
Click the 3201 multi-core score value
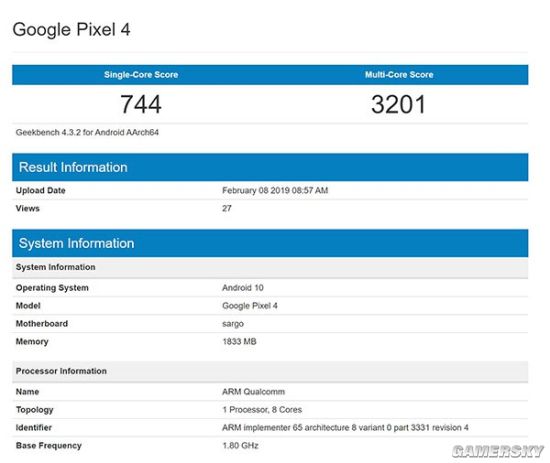tap(398, 104)
